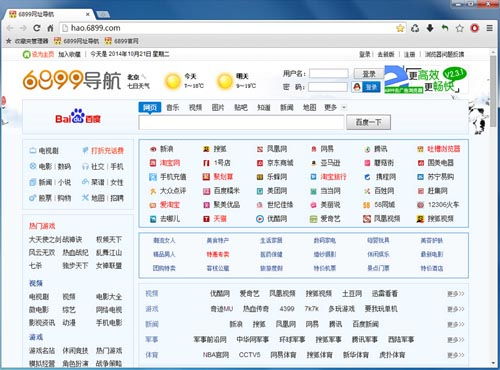Open the NBA官网 link

click(x=216, y=355)
